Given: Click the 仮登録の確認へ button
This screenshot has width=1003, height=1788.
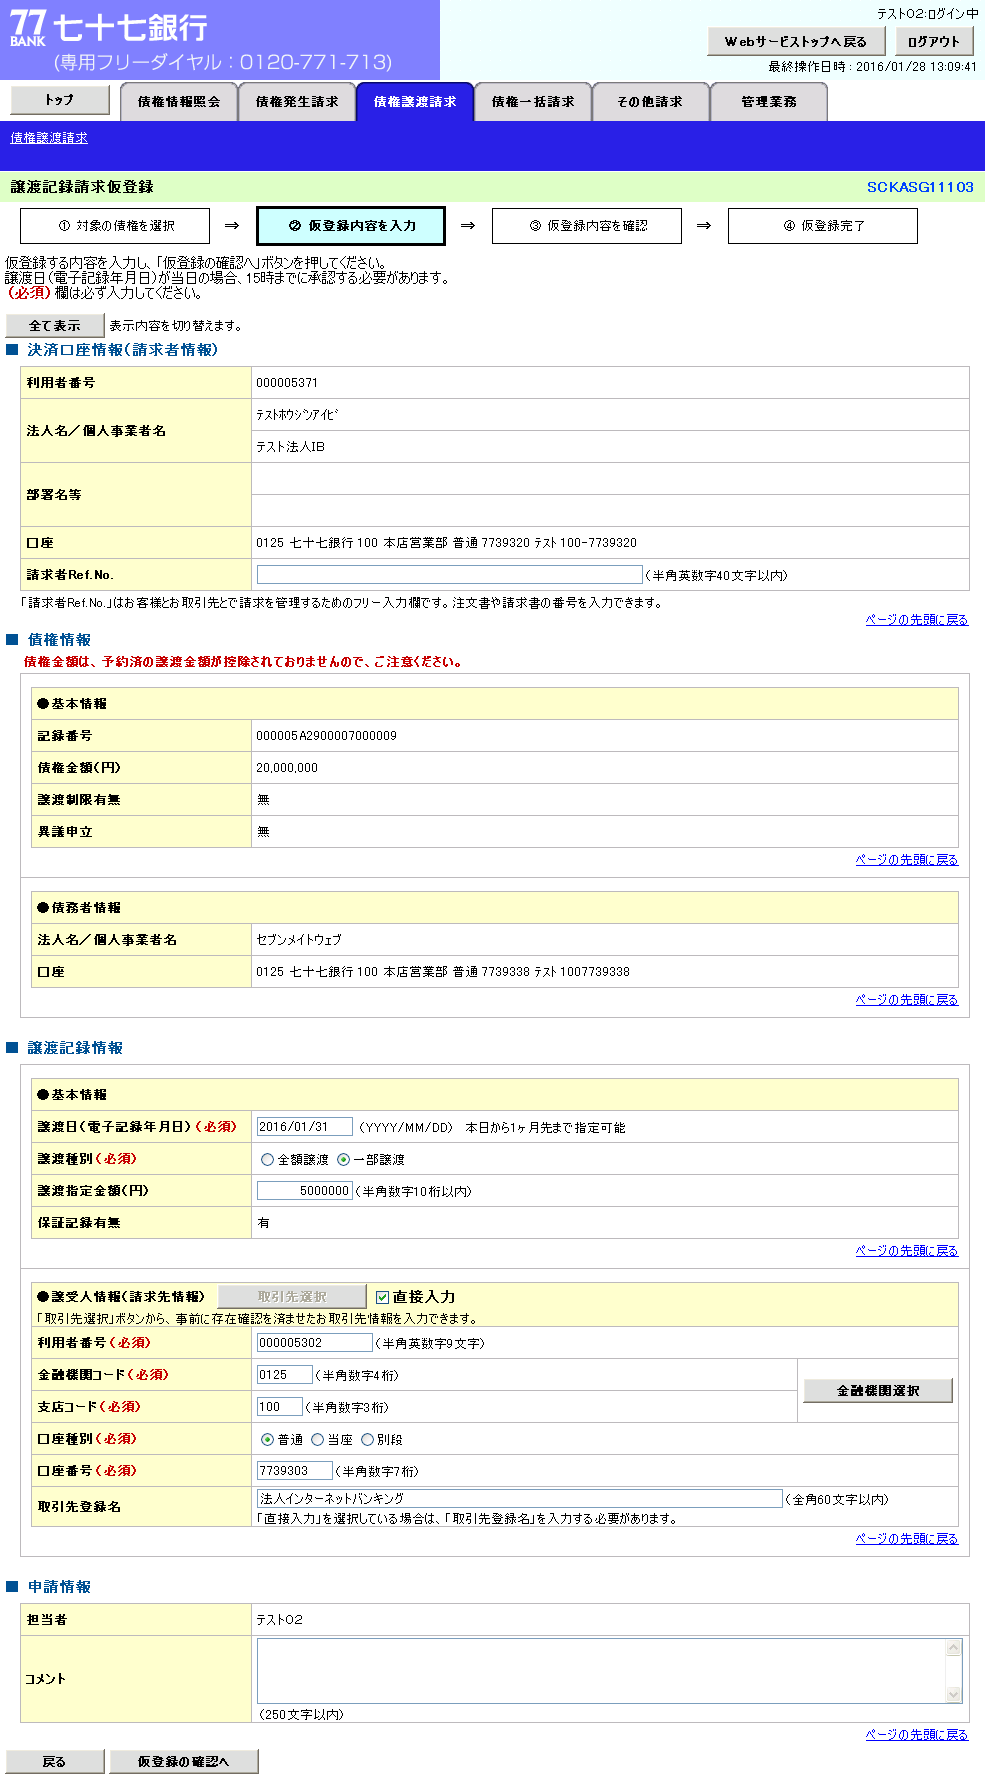Looking at the screenshot, I should point(184,1762).
